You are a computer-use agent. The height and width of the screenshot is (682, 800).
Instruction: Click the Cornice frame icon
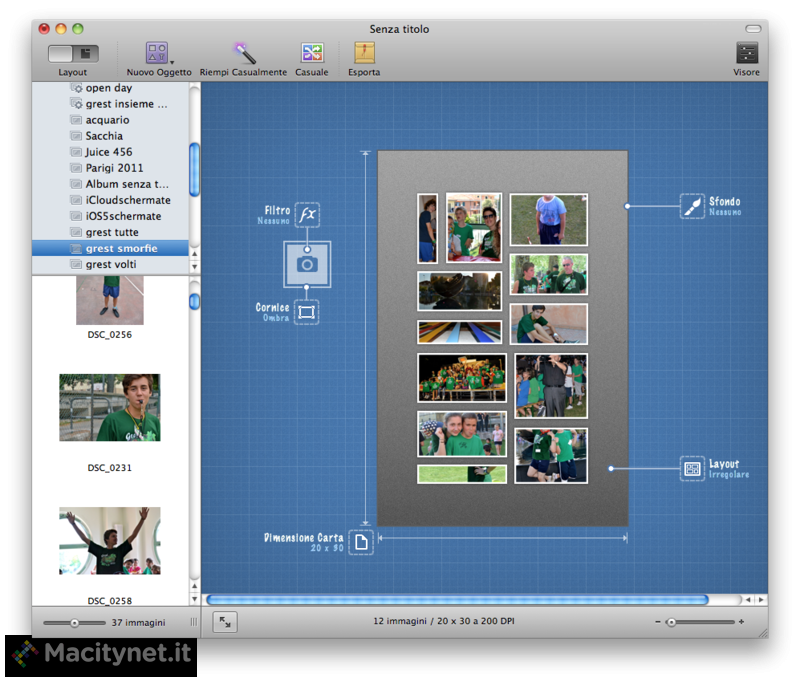[x=307, y=312]
